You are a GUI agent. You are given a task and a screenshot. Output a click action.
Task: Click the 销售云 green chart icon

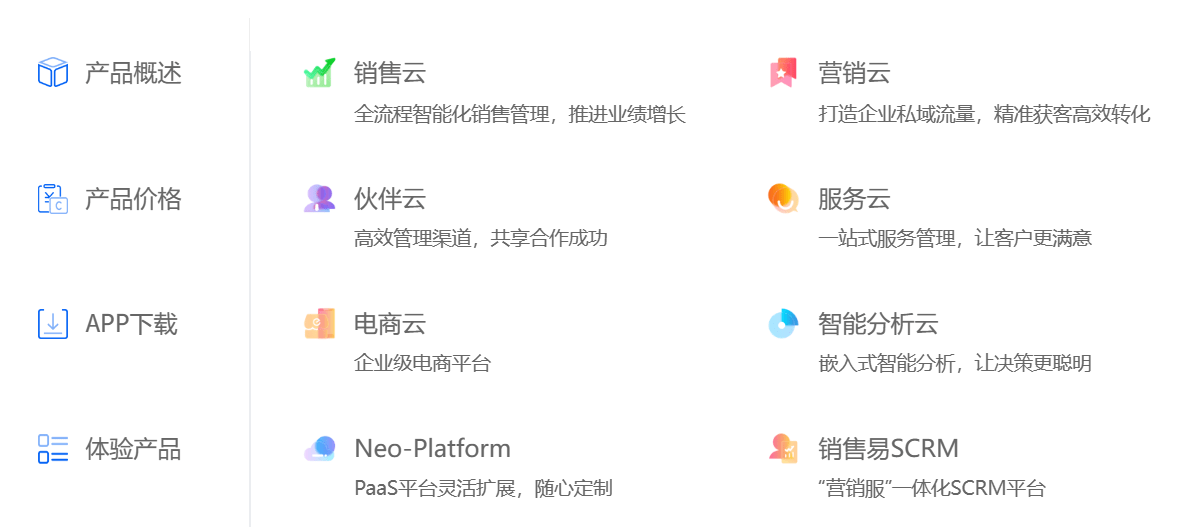coord(320,73)
